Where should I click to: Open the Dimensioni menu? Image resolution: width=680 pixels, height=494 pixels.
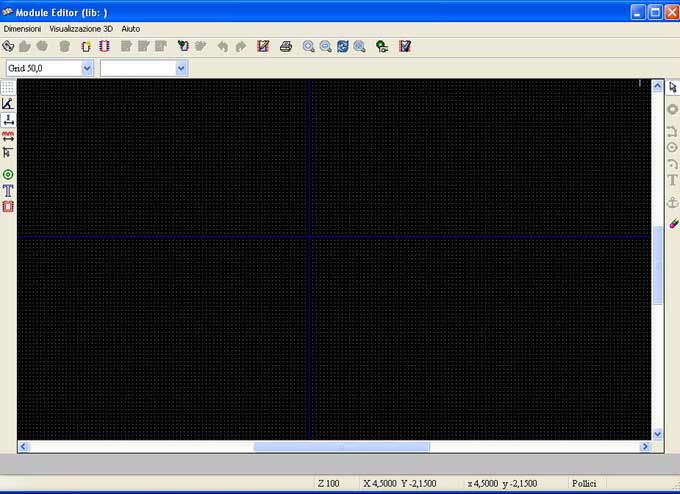pos(22,29)
